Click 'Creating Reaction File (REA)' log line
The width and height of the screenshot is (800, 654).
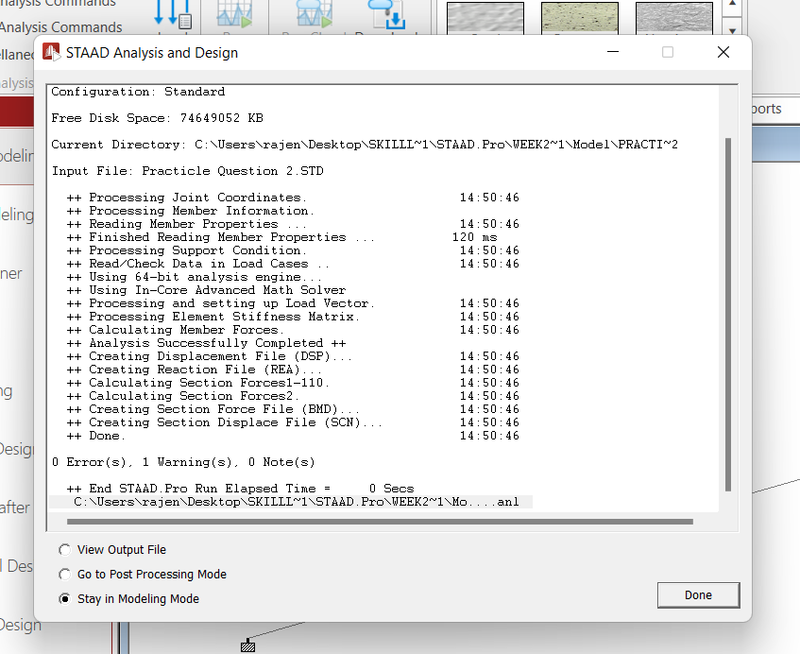[293, 370]
